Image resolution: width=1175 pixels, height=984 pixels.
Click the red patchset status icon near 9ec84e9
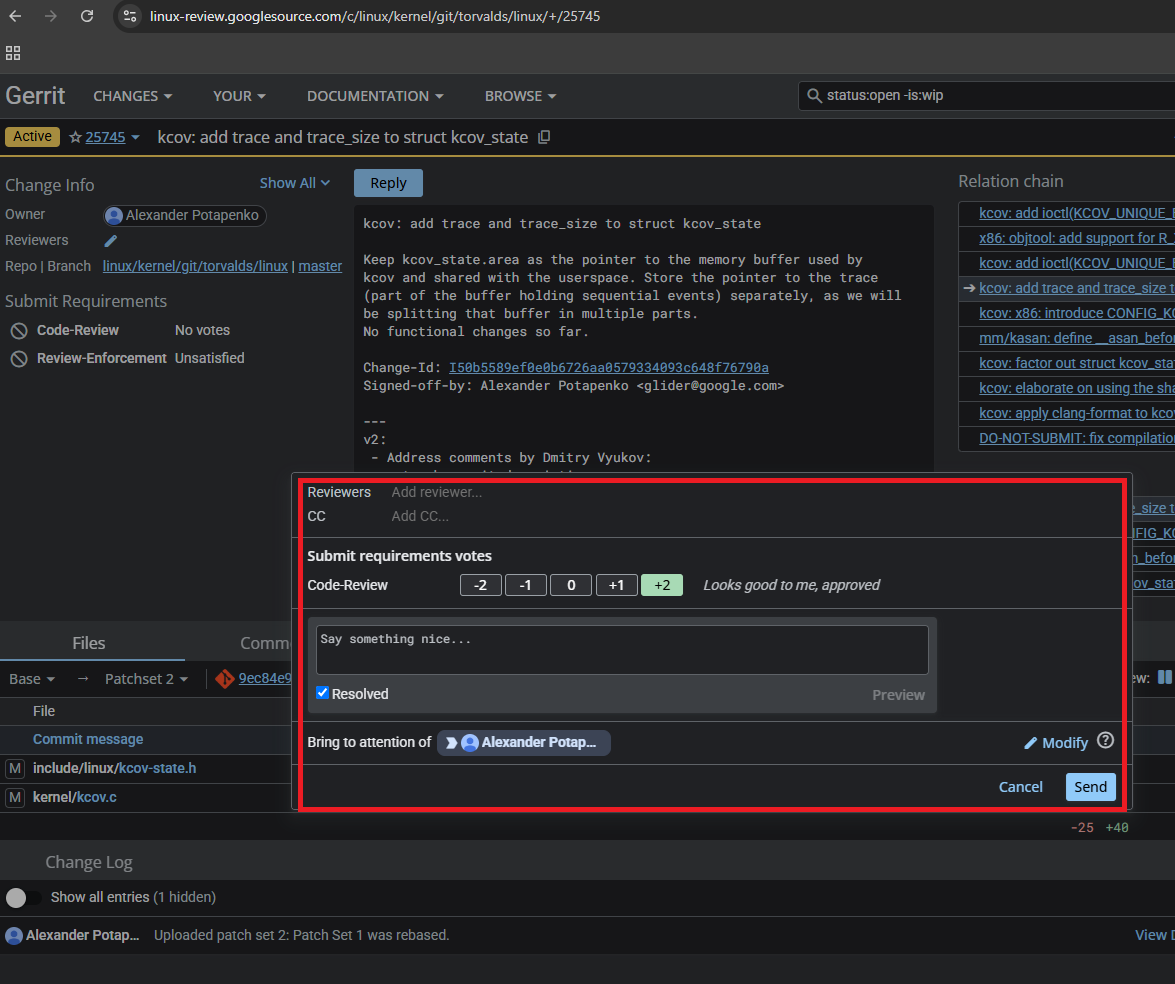(x=224, y=678)
